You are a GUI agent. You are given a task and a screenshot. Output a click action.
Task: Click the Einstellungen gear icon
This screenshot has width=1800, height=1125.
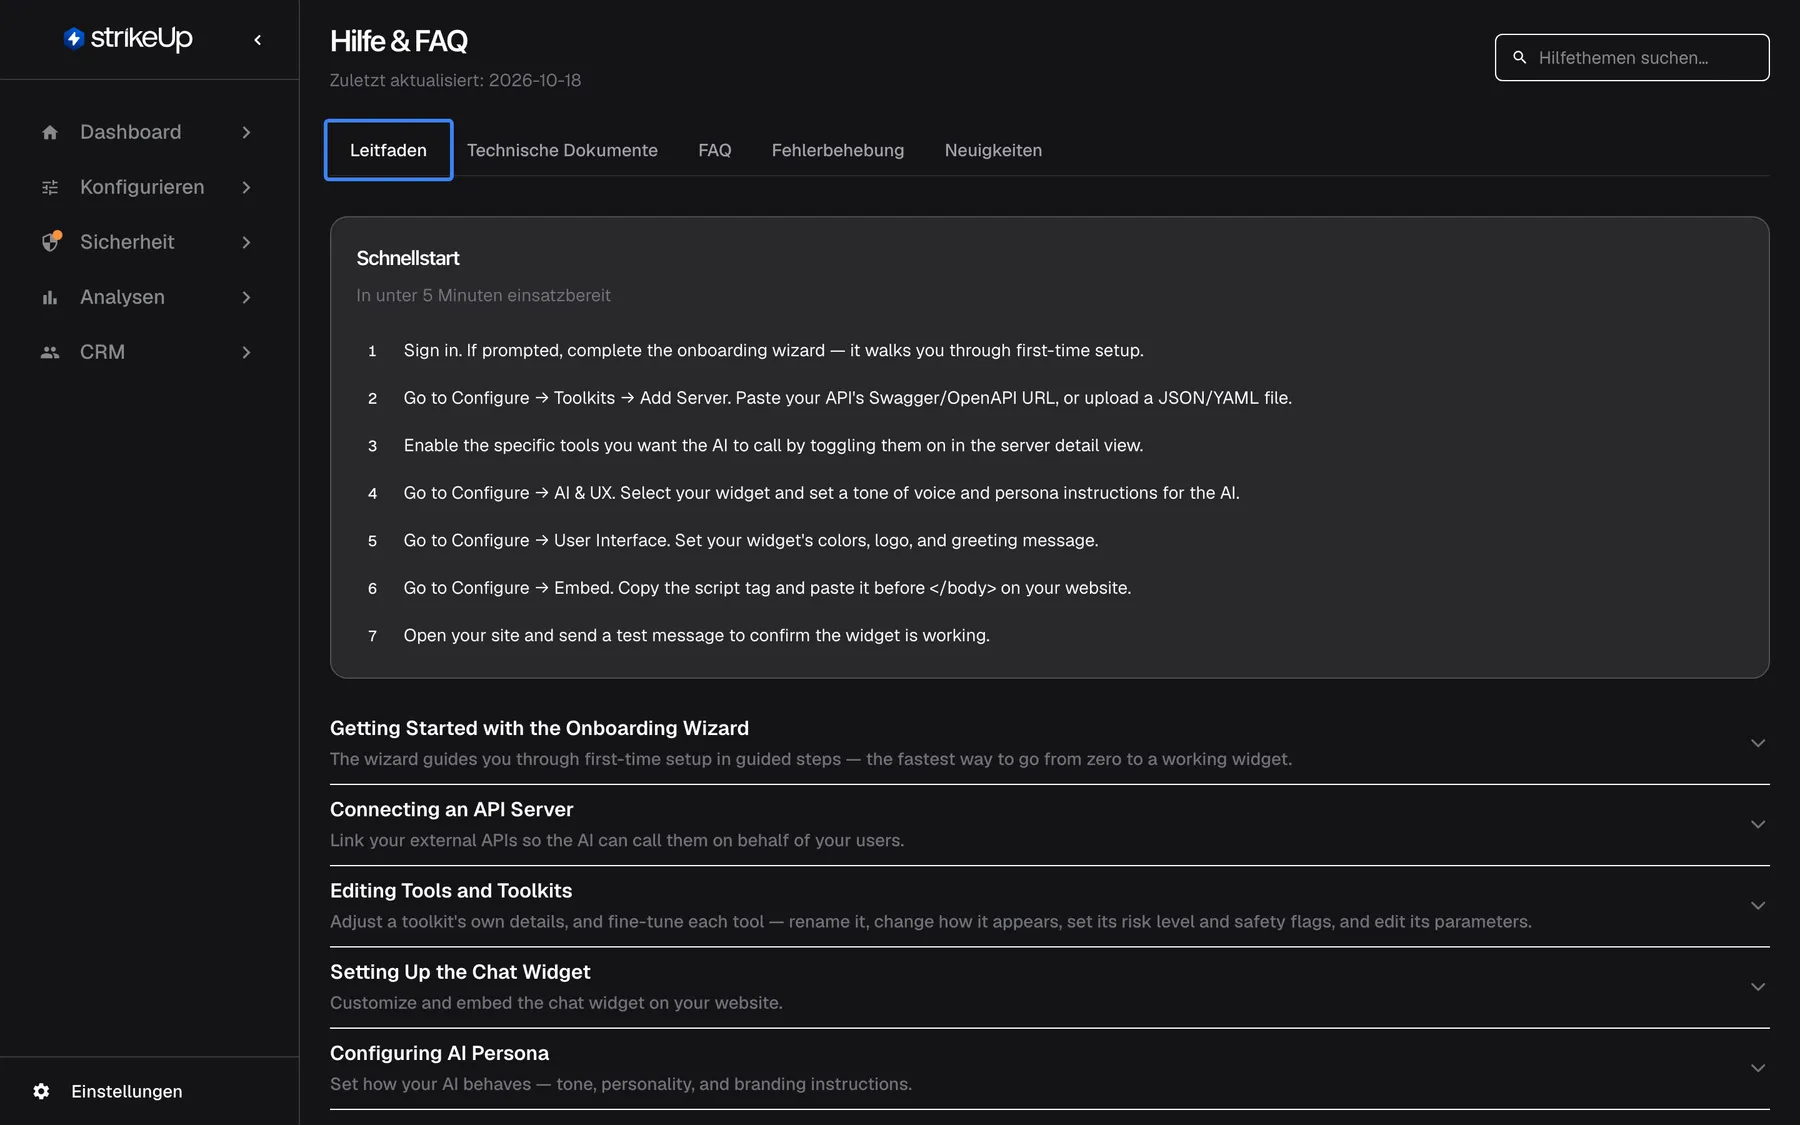pos(41,1091)
